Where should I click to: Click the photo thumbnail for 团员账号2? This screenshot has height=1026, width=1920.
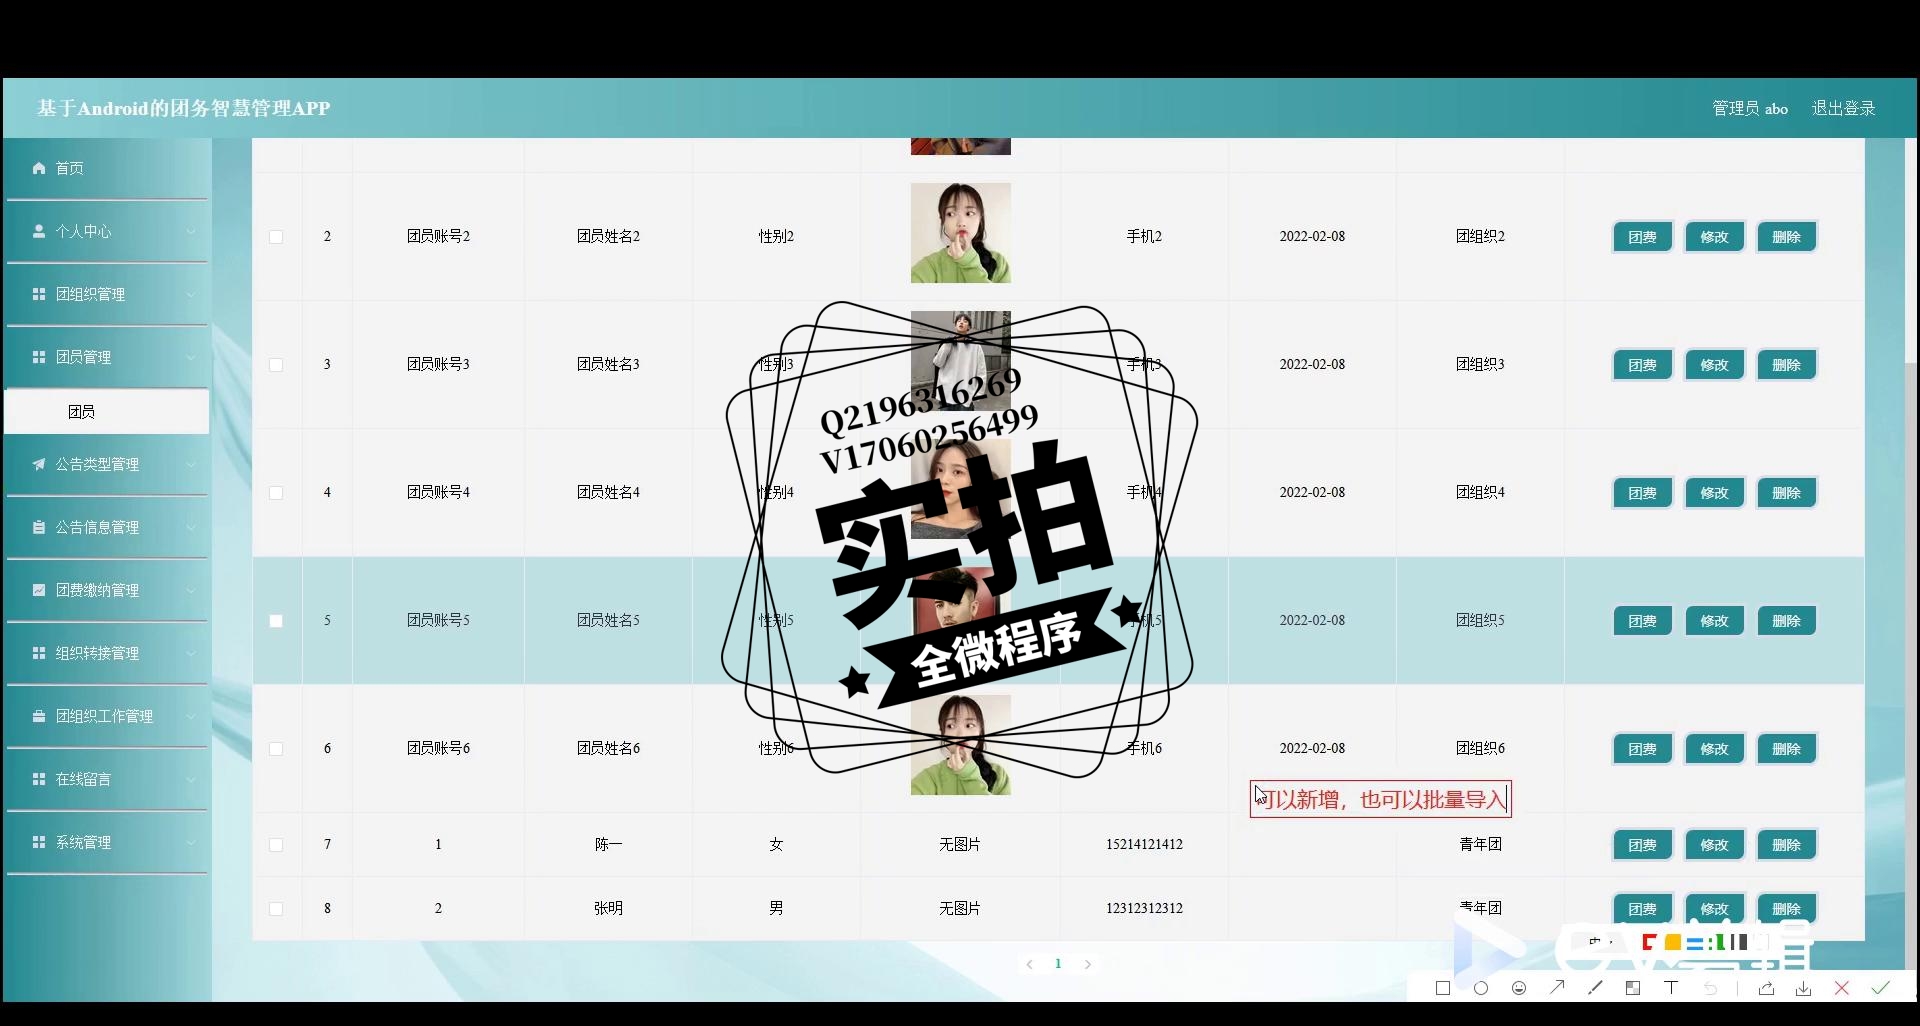960,233
